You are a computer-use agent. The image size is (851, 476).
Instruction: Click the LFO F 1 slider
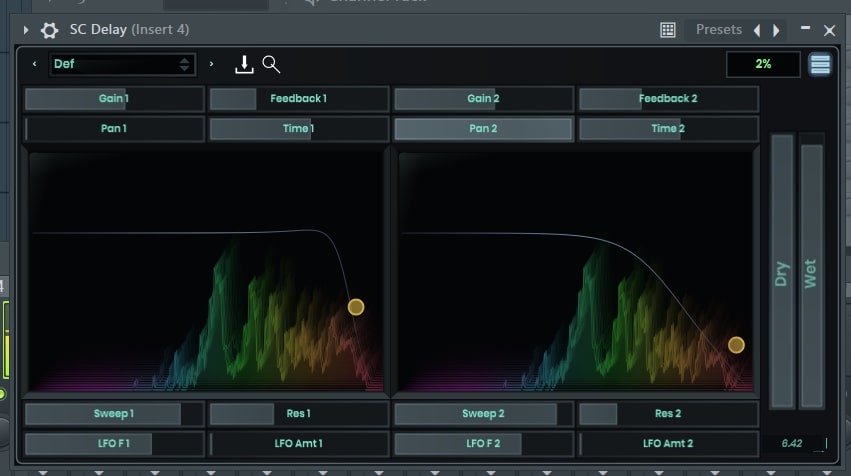[x=114, y=443]
